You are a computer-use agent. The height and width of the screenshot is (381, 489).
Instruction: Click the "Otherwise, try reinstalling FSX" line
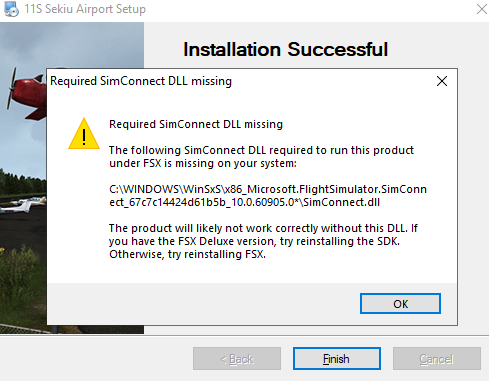point(187,254)
